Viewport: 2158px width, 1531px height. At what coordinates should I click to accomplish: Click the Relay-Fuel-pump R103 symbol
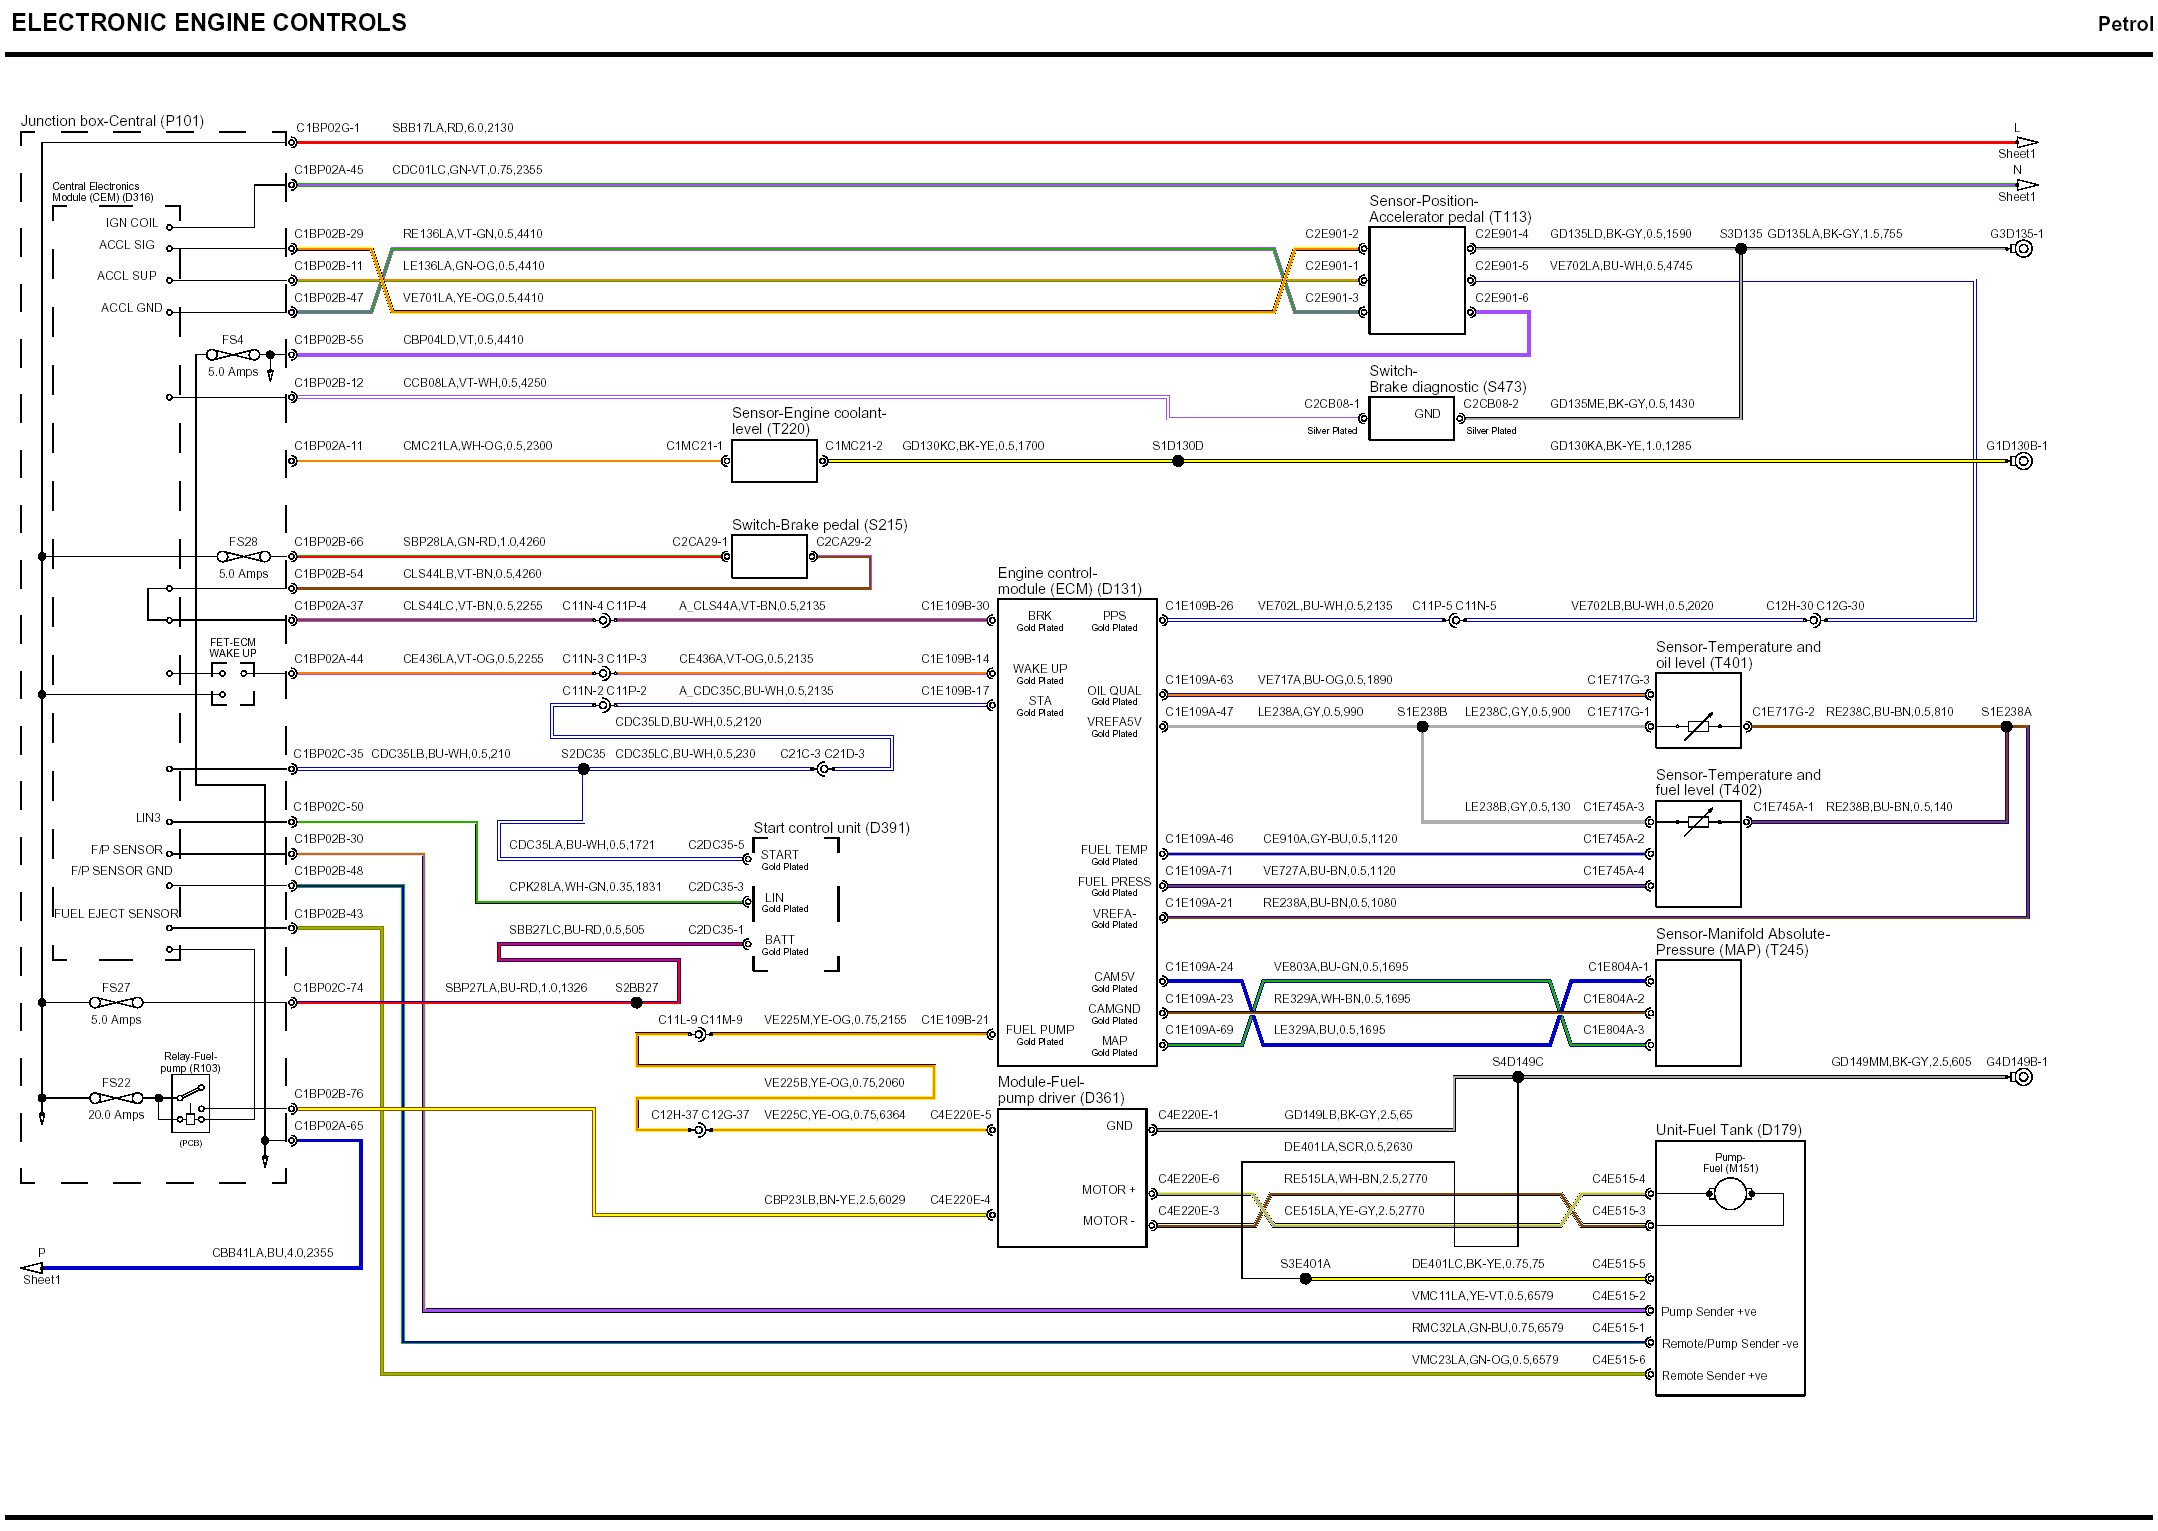[190, 1106]
